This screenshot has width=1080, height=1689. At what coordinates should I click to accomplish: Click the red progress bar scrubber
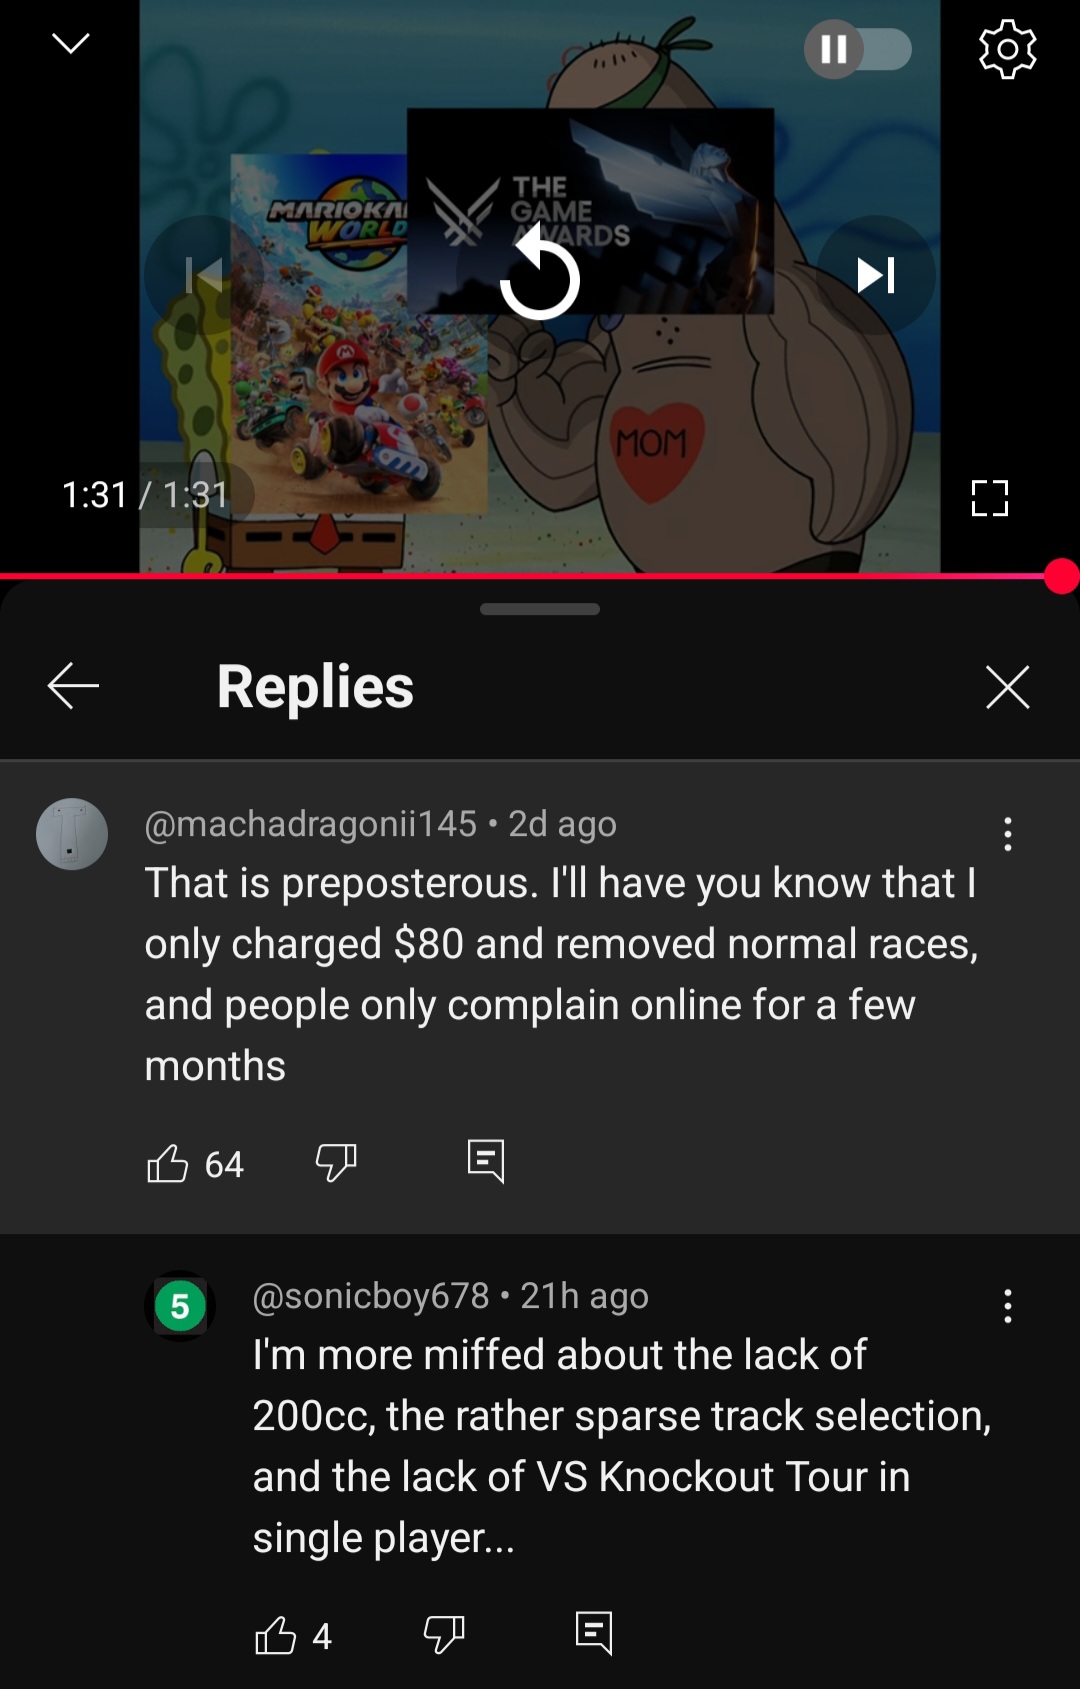point(1061,576)
